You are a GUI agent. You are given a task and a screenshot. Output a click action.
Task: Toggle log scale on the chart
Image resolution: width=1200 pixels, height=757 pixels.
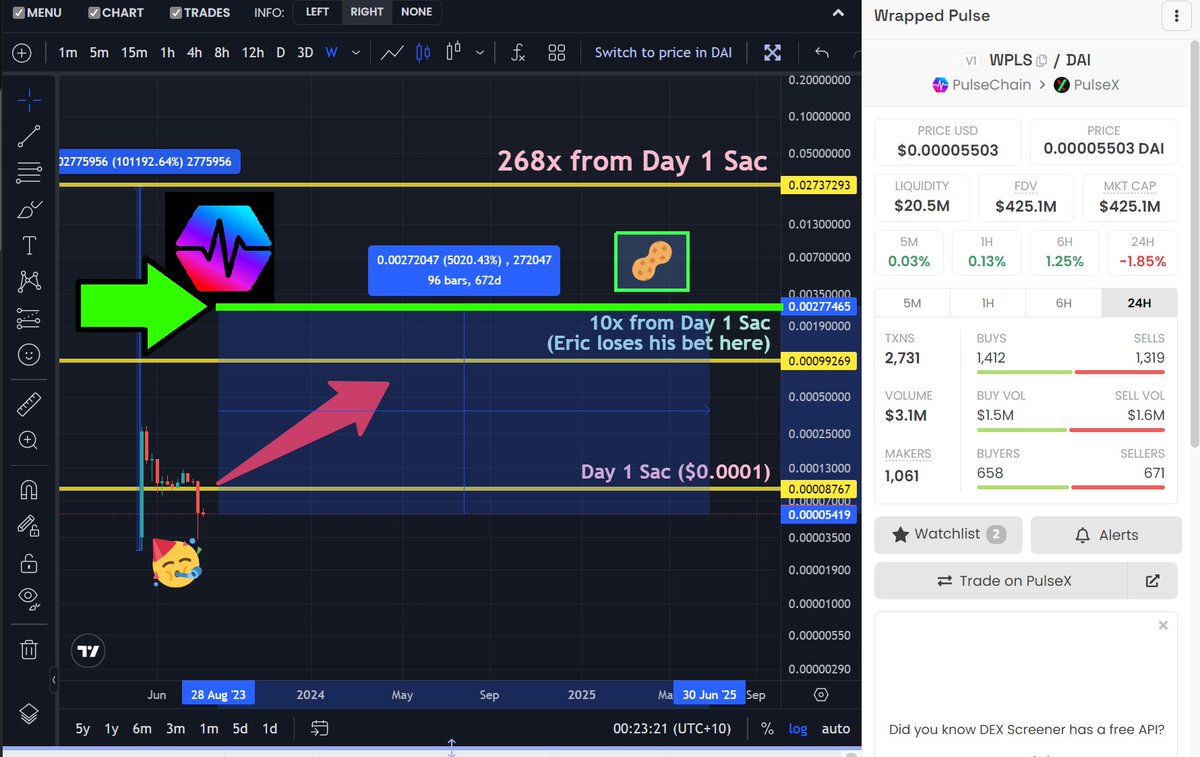tap(798, 729)
